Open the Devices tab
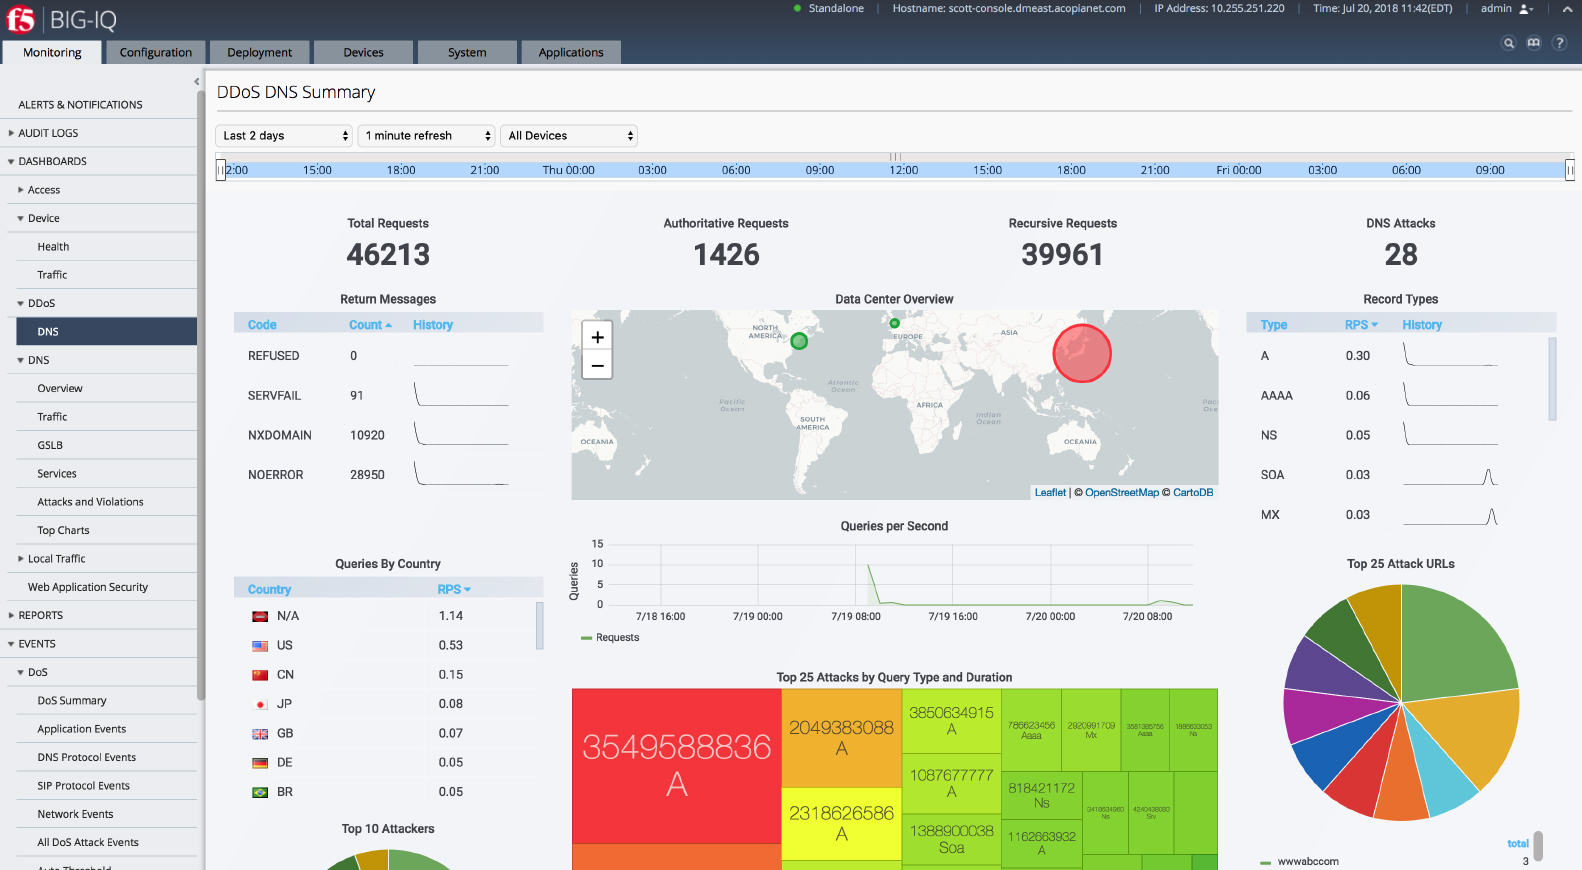Viewport: 1582px width, 870px height. tap(363, 52)
